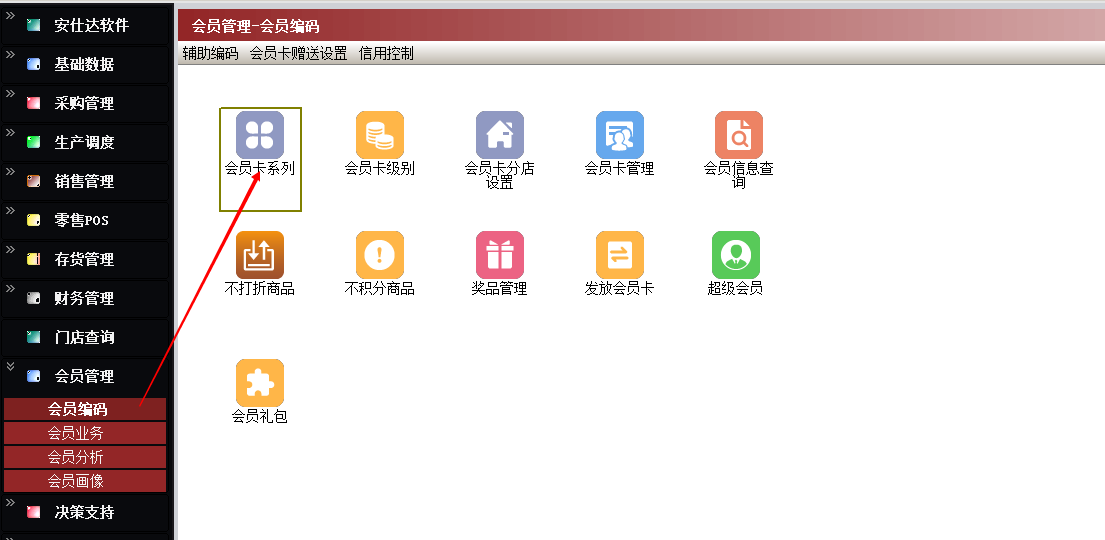
Task: Expand the 零售POS section chevron
Action: pos(10,210)
